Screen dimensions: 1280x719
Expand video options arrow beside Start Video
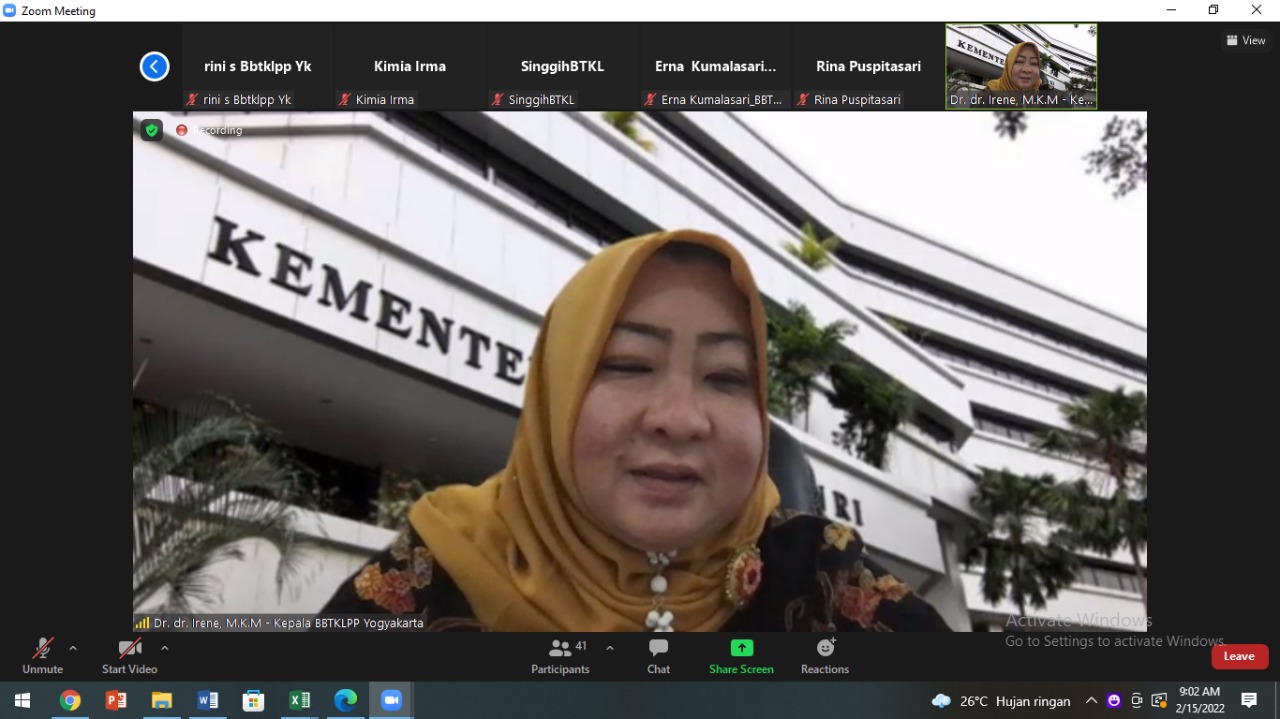pos(165,648)
